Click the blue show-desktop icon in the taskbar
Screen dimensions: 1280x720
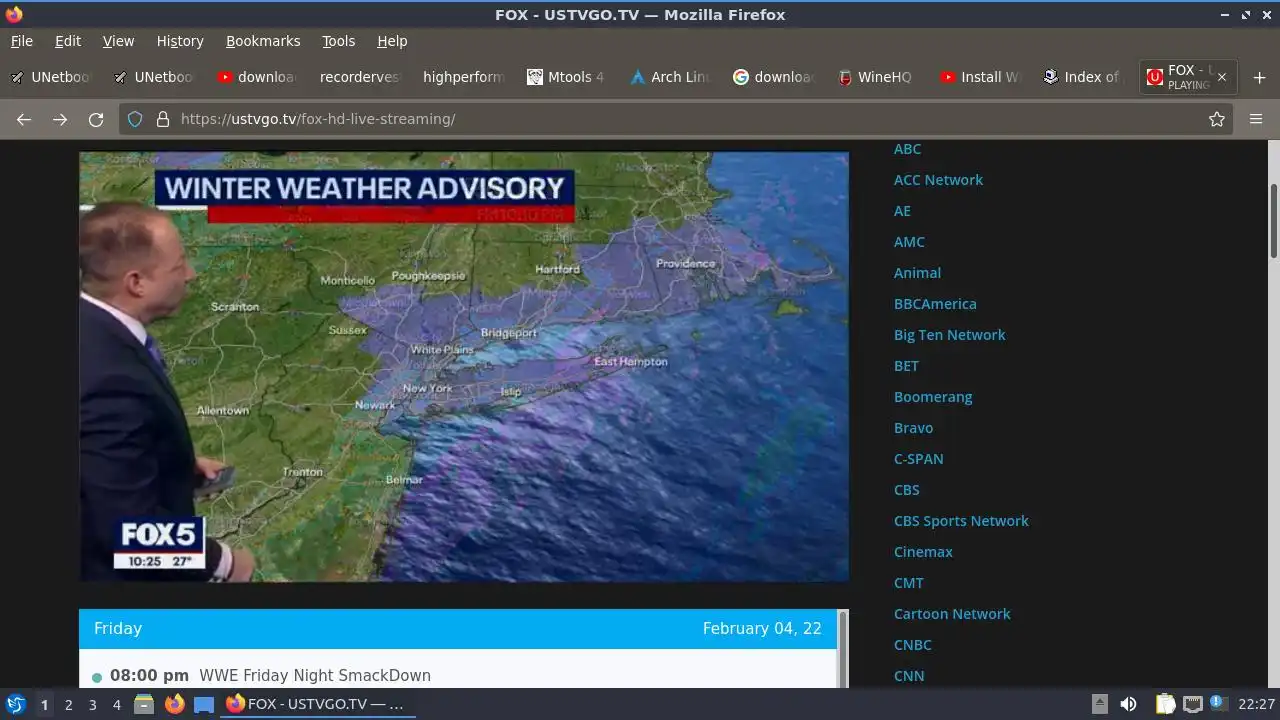204,704
